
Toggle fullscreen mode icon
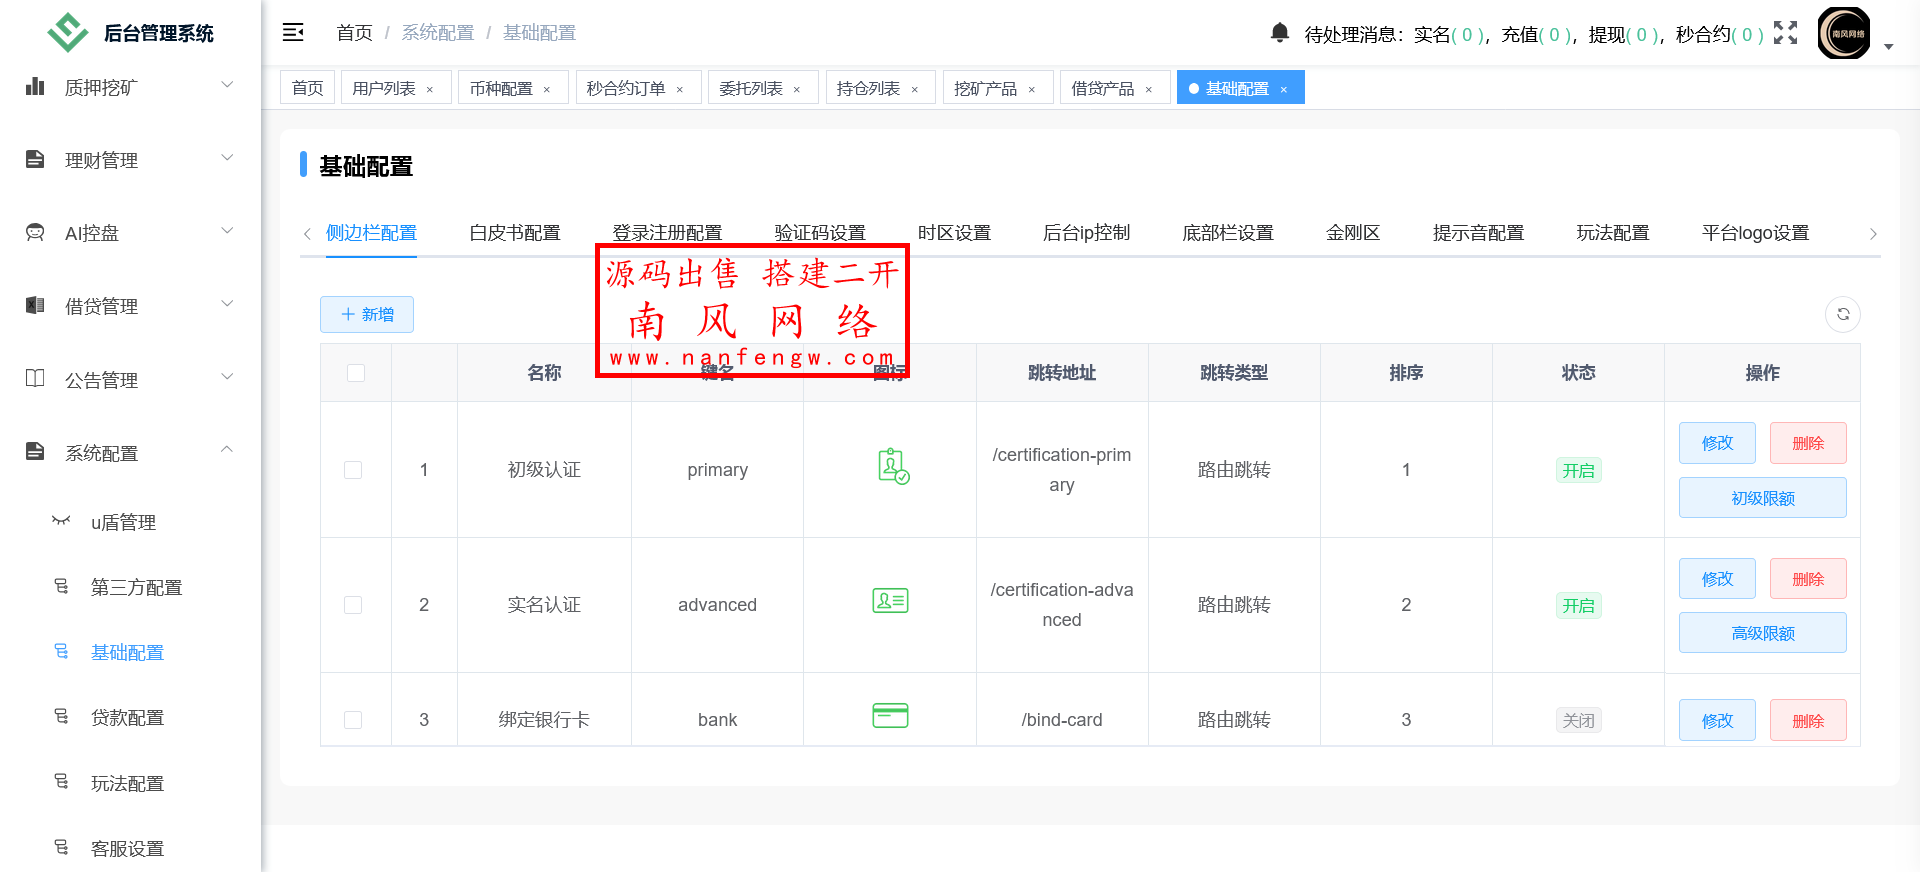pos(1785,33)
